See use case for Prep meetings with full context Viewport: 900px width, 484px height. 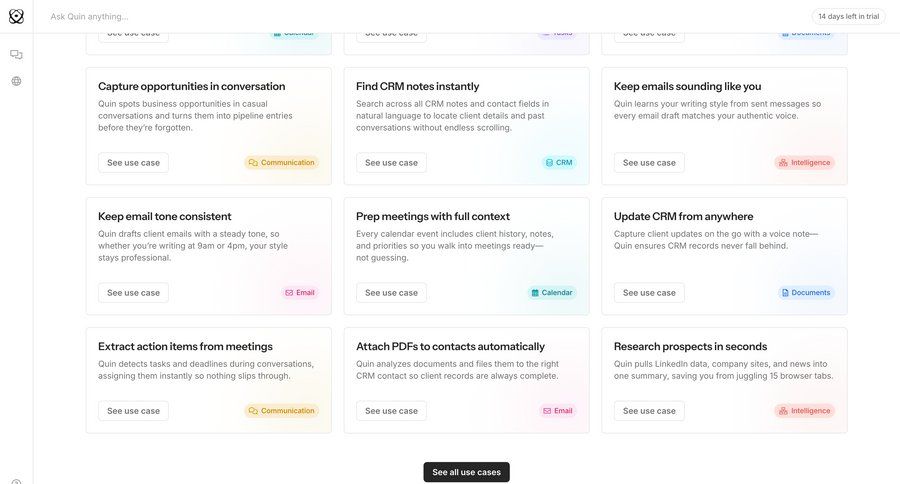click(x=391, y=293)
